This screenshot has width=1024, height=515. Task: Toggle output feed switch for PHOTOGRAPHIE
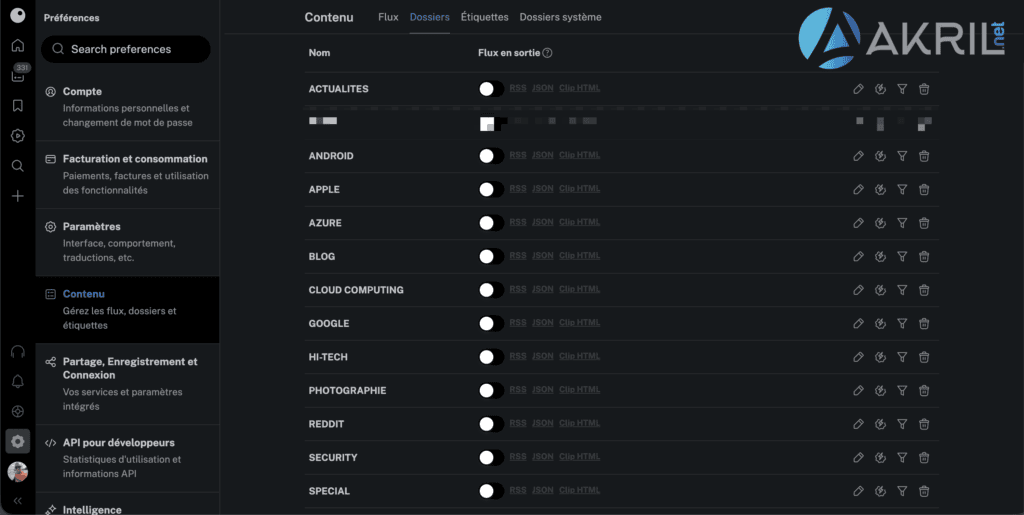491,390
